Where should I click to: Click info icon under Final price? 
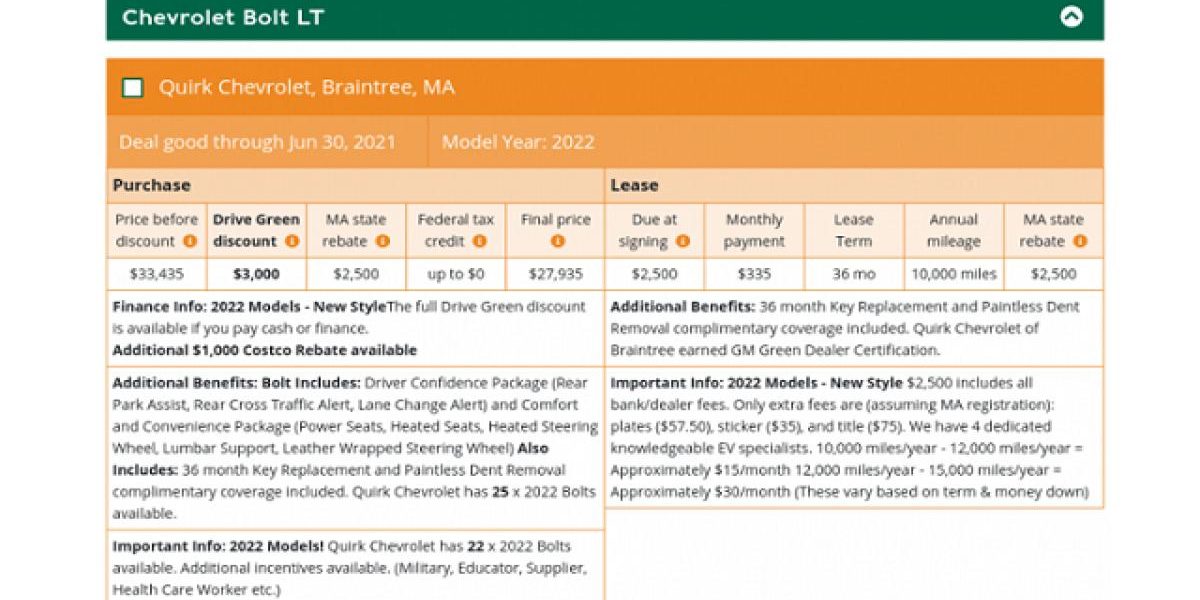point(556,241)
